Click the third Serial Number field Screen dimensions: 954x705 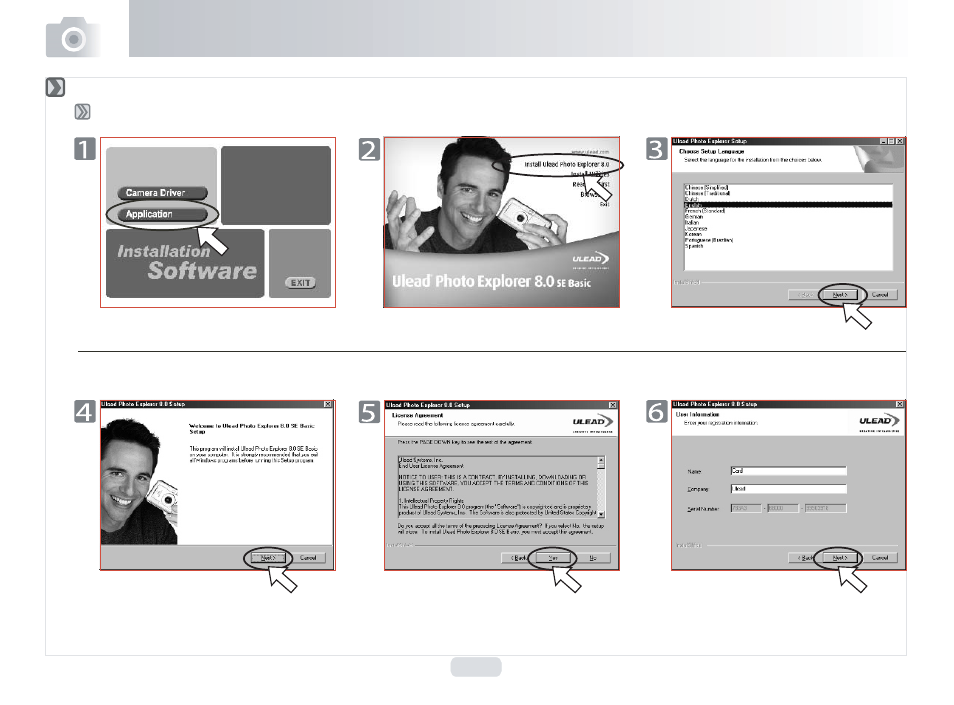point(826,508)
